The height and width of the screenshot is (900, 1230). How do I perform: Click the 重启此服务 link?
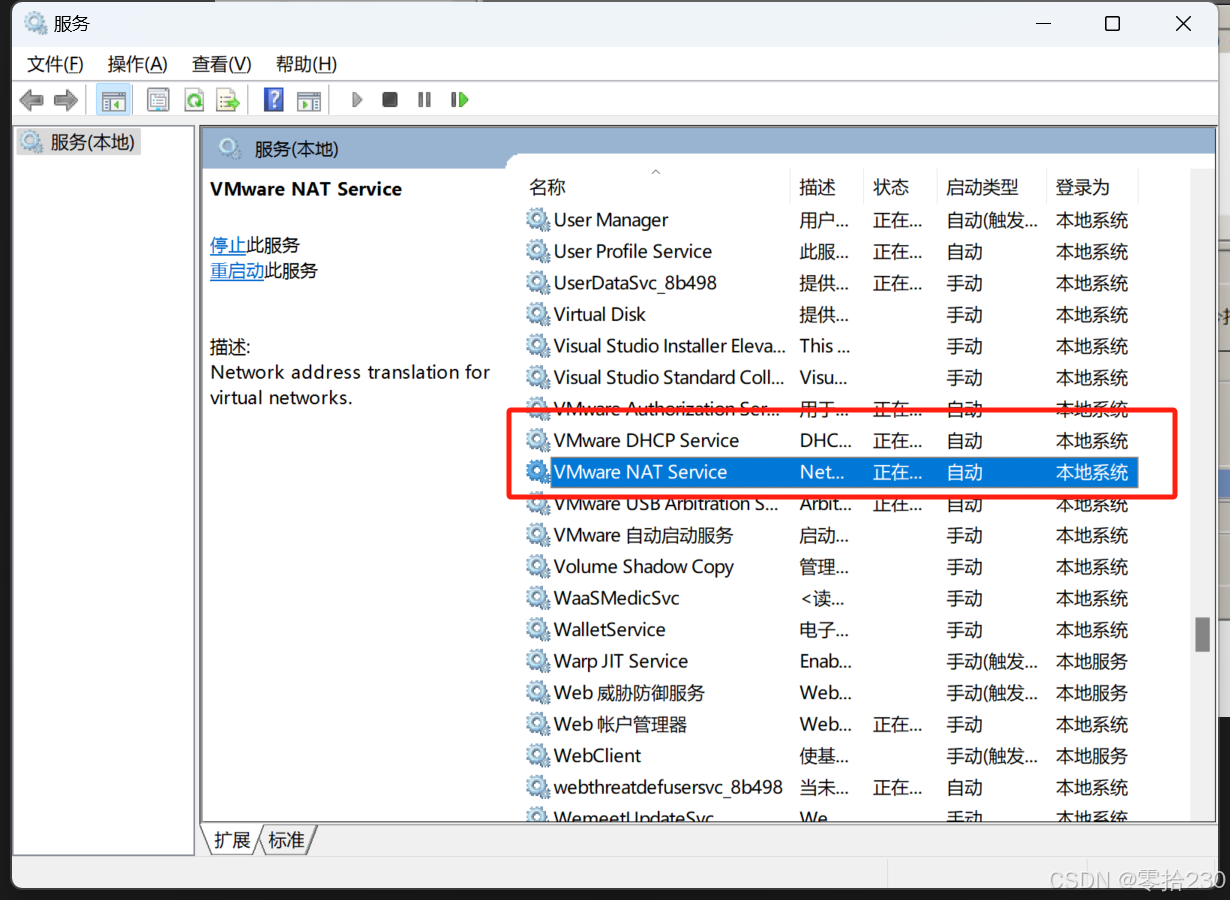click(x=237, y=271)
